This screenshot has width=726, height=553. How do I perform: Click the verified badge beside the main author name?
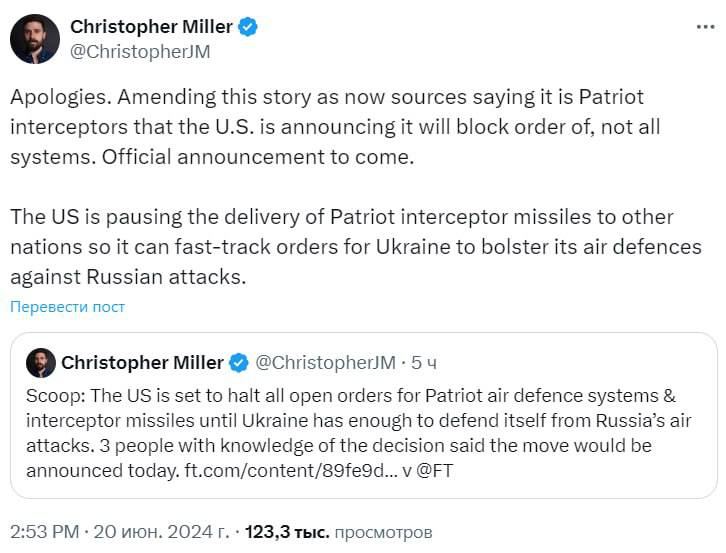coord(248,27)
